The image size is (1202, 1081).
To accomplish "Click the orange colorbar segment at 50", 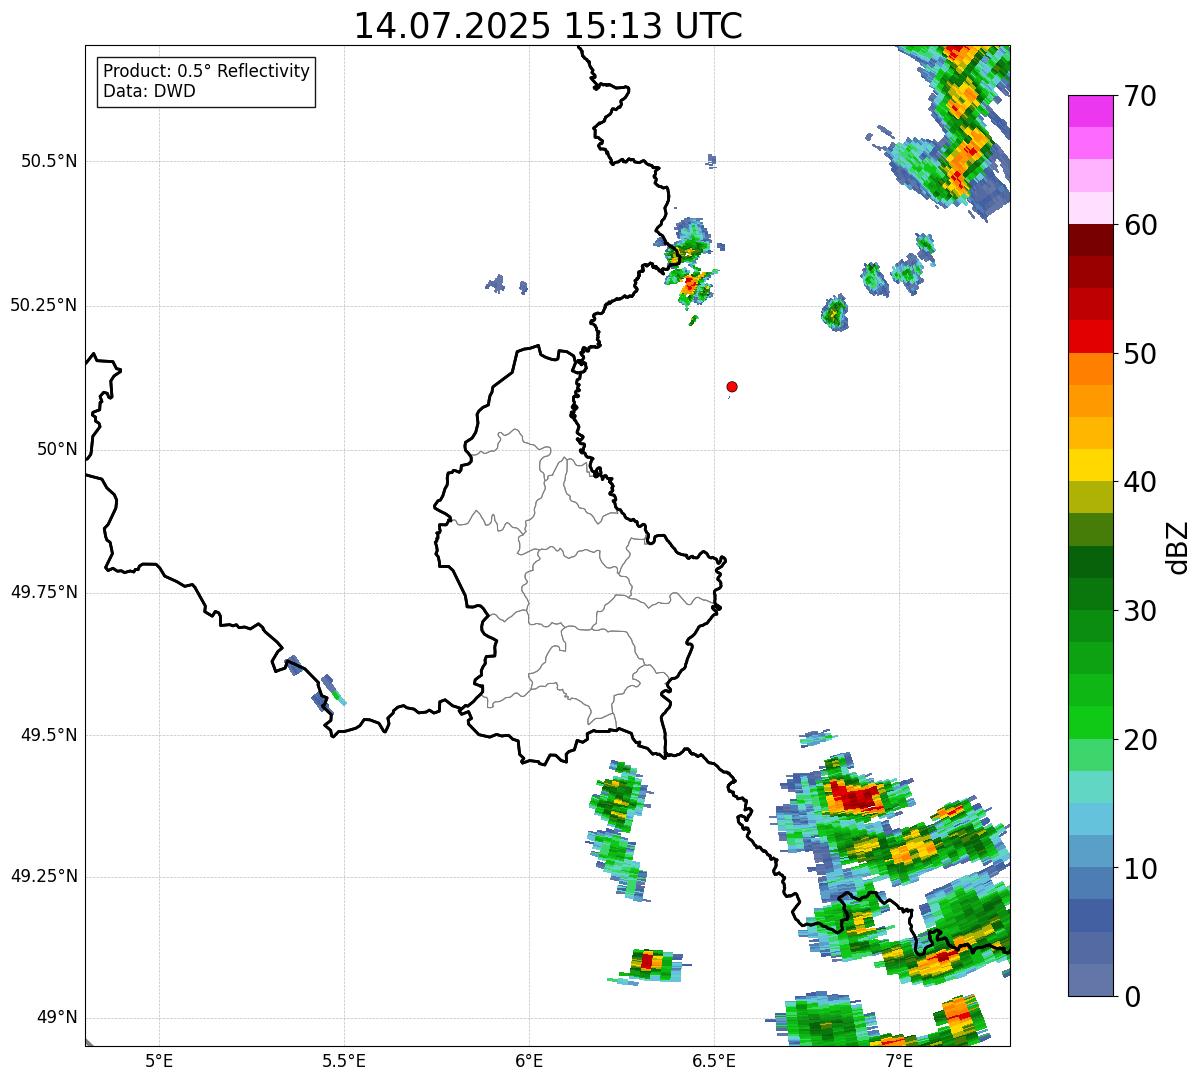I will pyautogui.click(x=1091, y=369).
